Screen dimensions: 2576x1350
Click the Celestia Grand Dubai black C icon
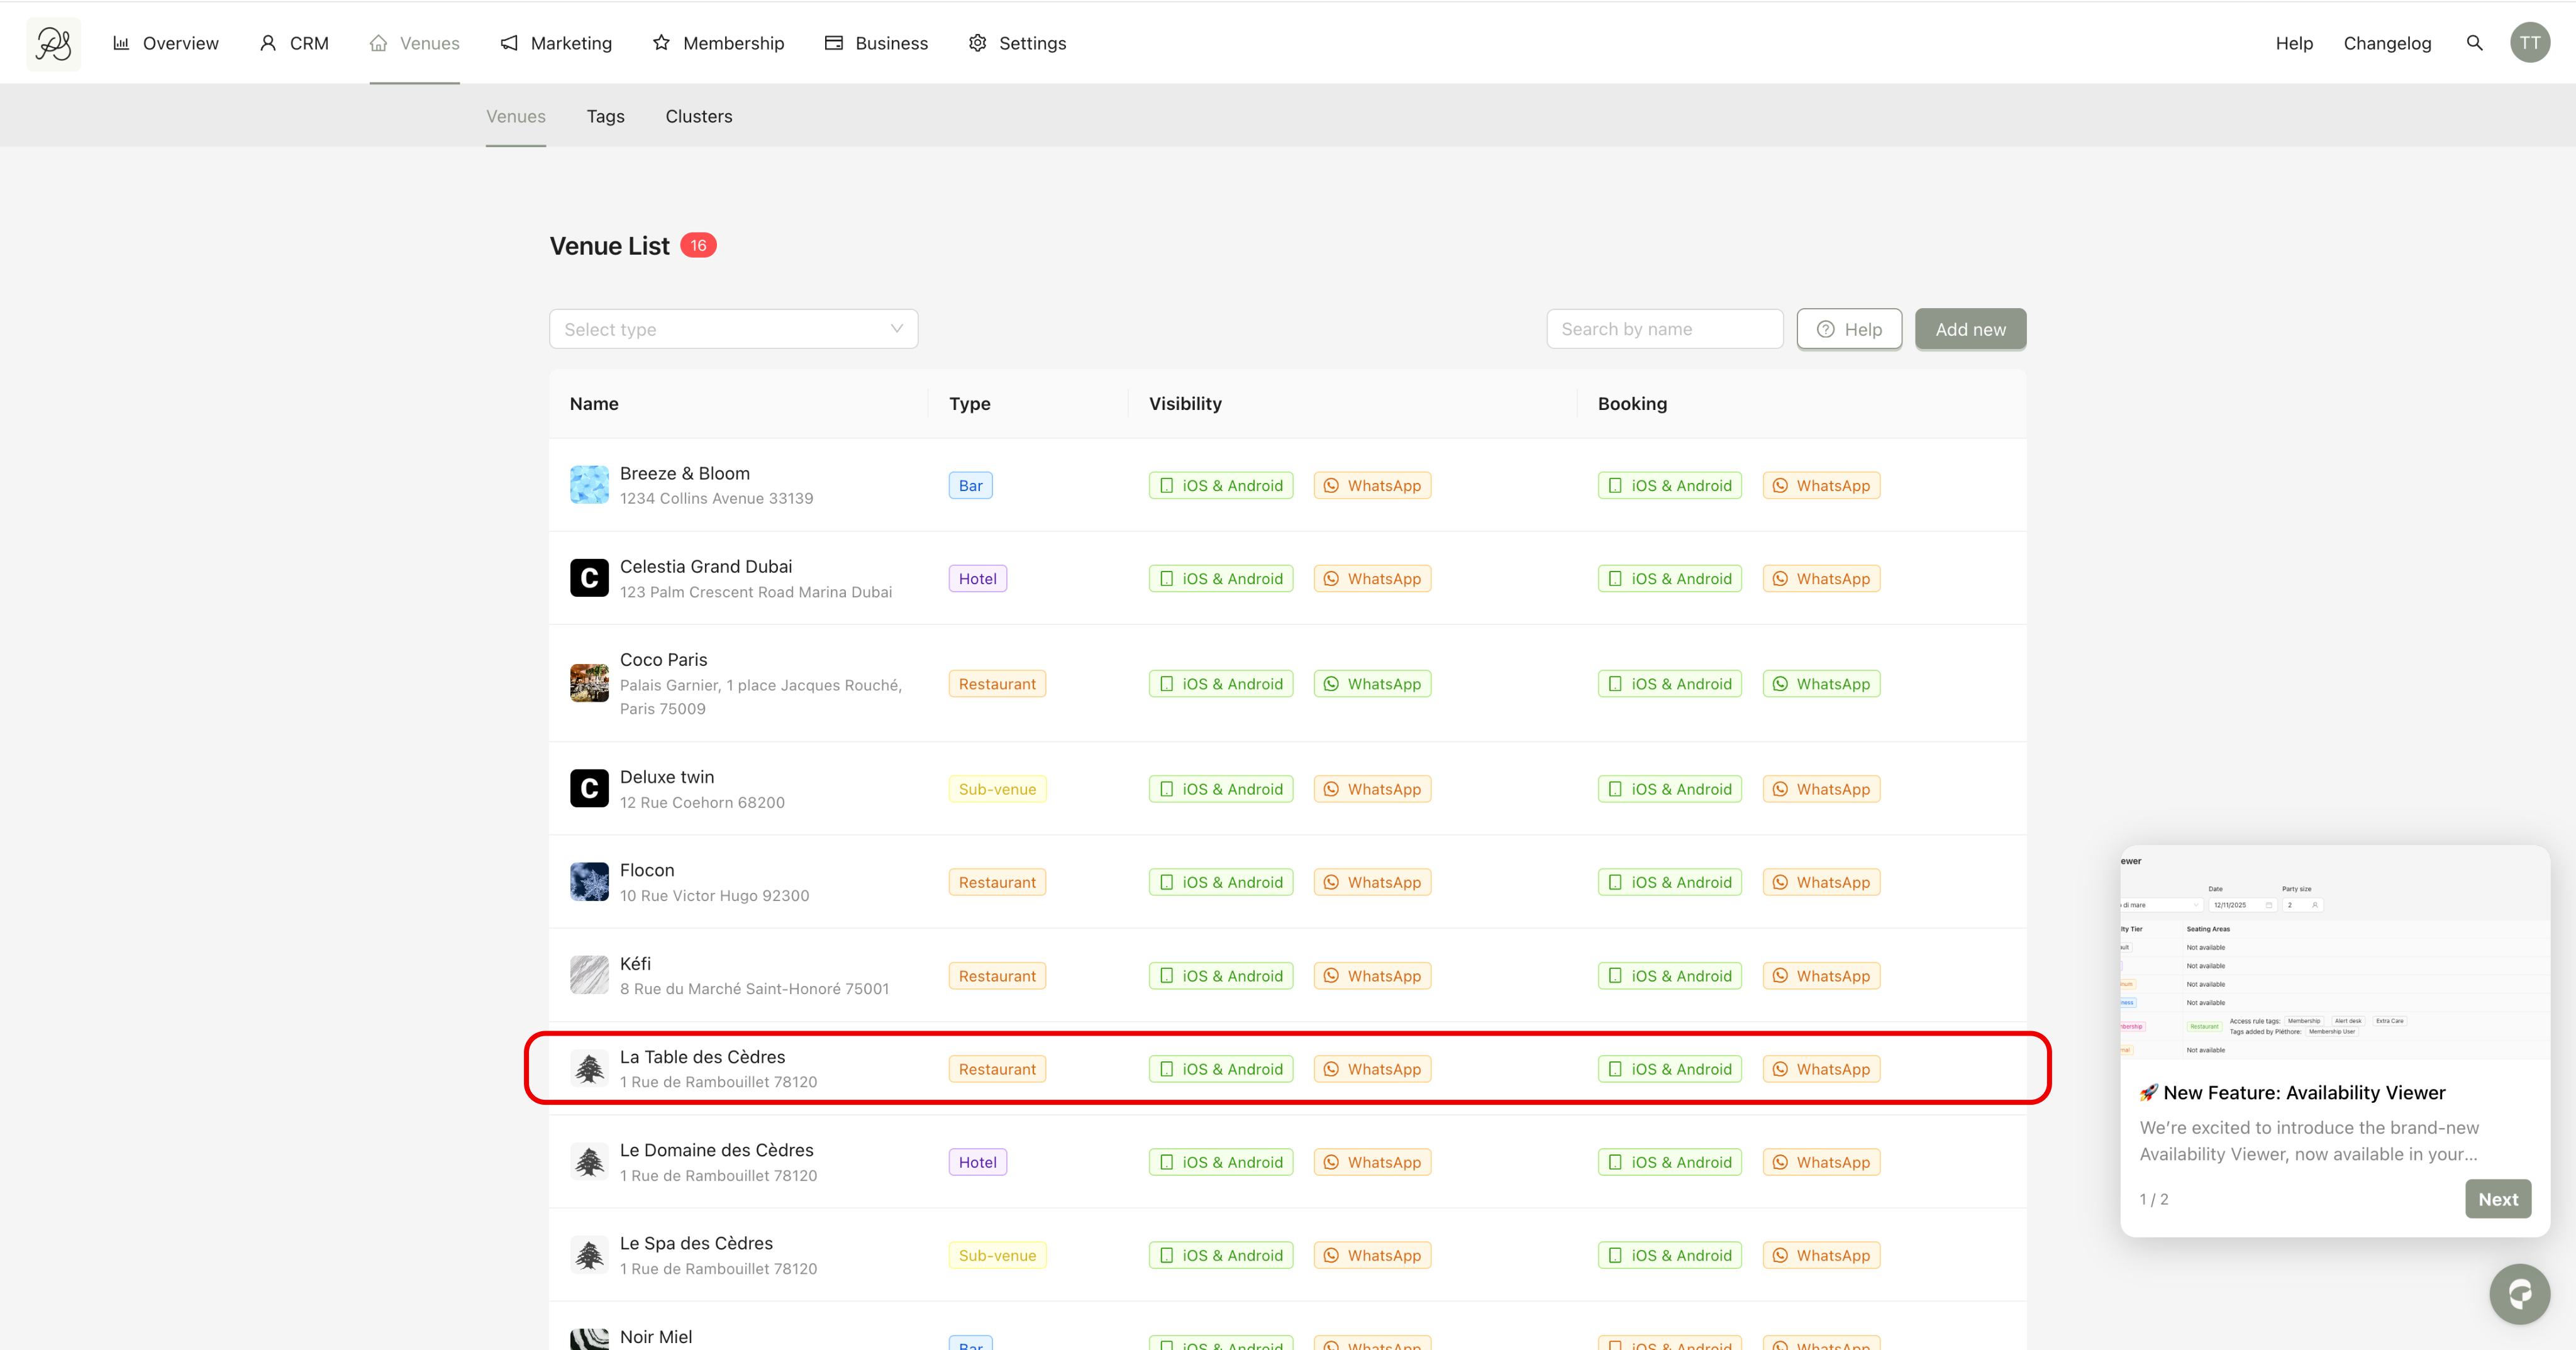(x=589, y=578)
